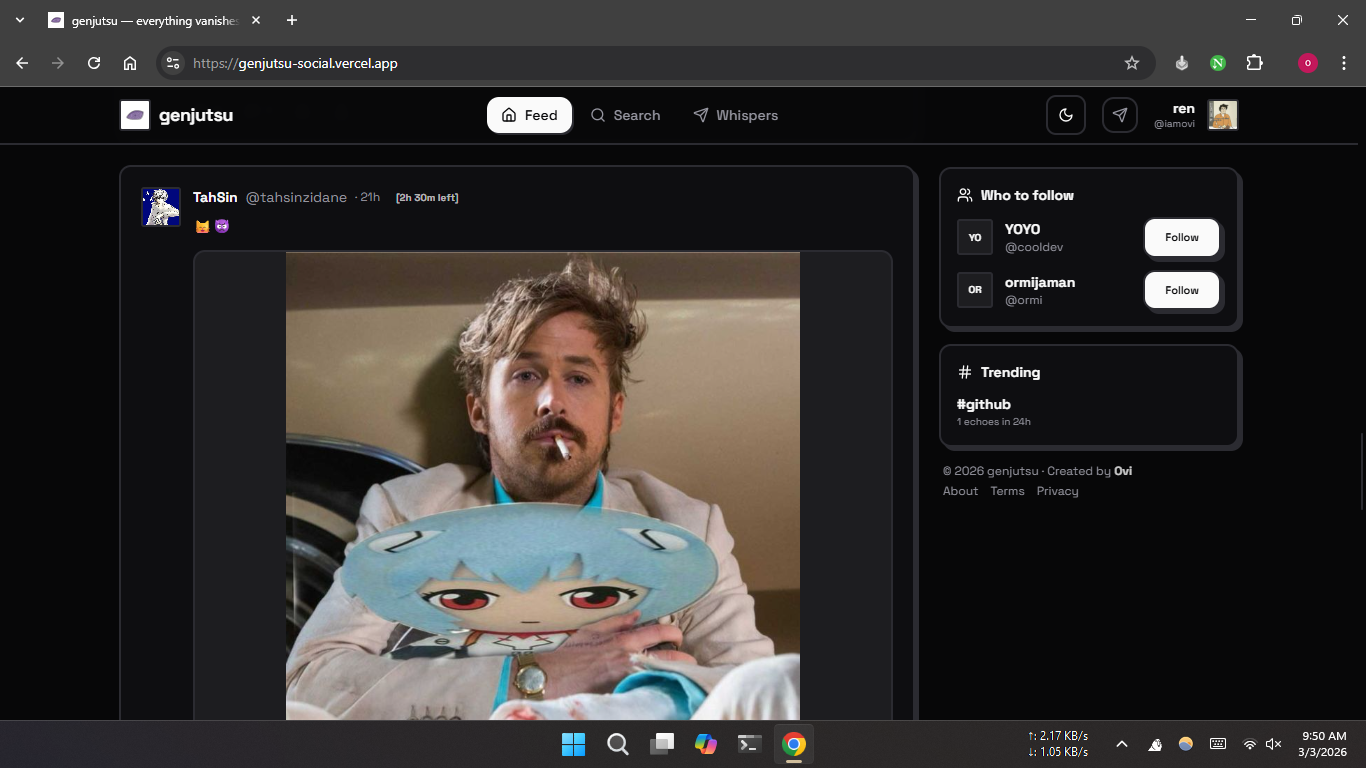The width and height of the screenshot is (1366, 768).
Task: Go forward in browser history
Action: 58,63
